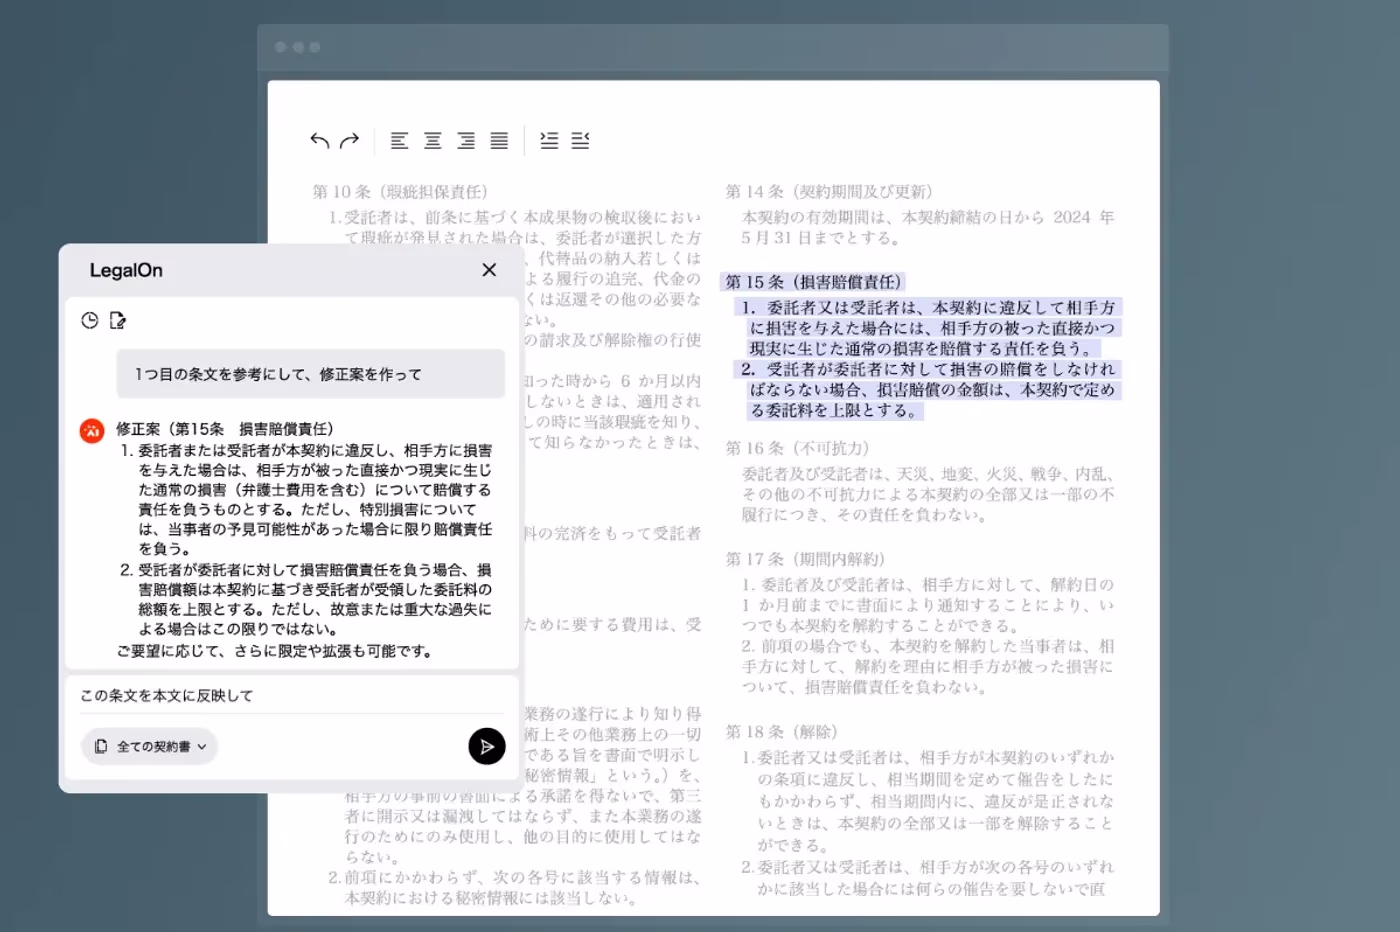Send the message with the paper-plane button

[x=487, y=746]
